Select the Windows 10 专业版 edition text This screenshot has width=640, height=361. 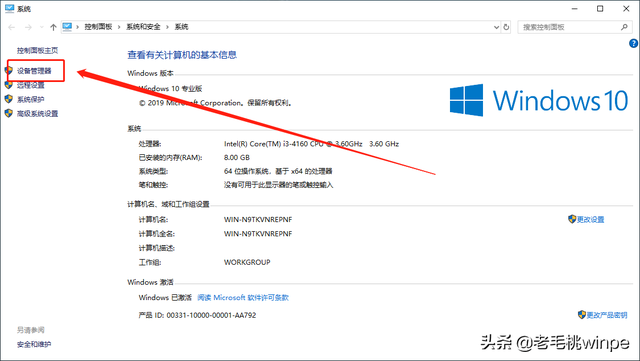click(170, 89)
